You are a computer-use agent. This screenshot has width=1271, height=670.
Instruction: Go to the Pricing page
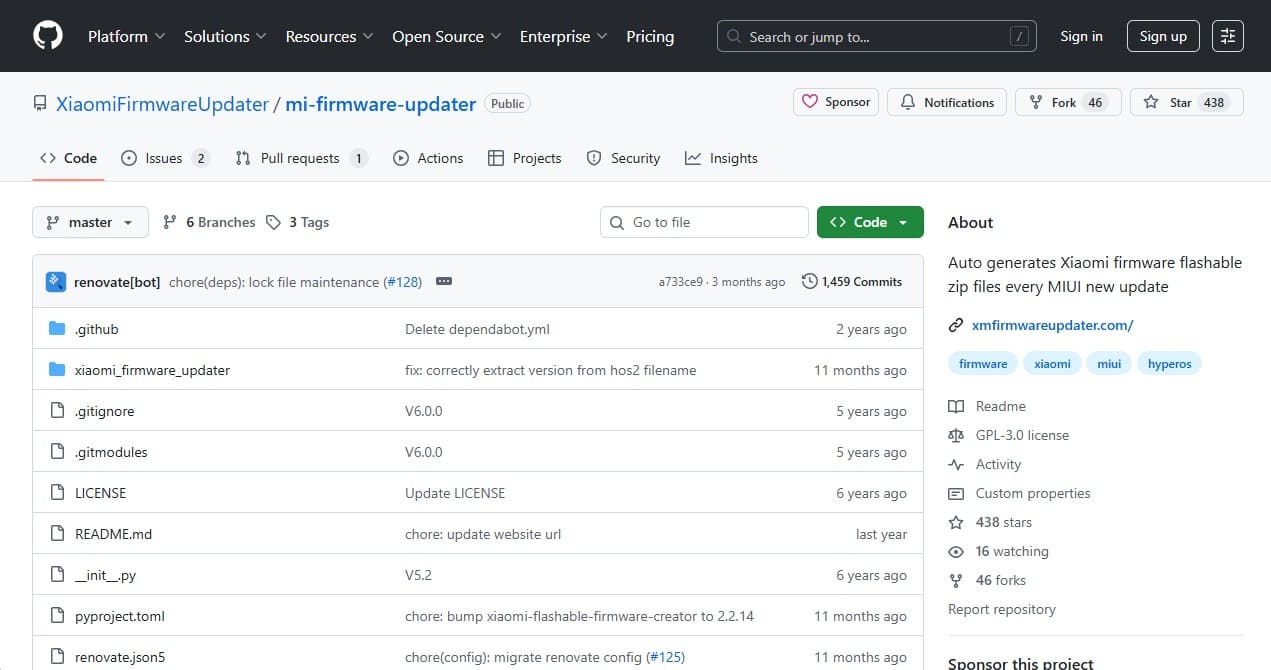point(650,36)
